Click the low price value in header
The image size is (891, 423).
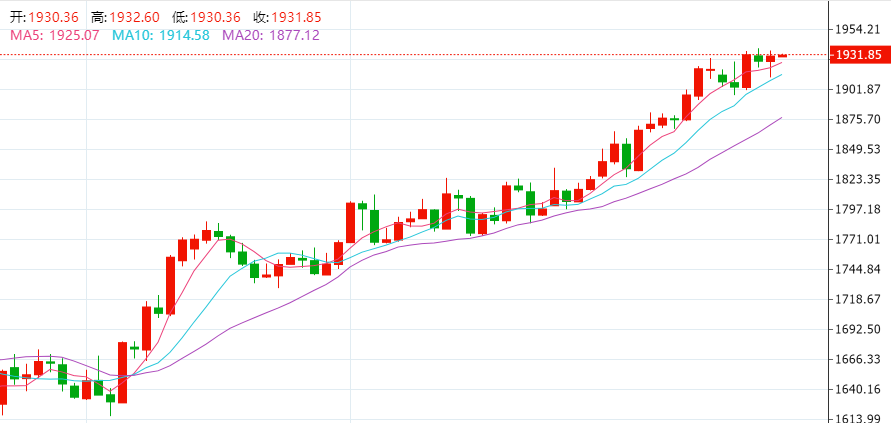pos(215,18)
